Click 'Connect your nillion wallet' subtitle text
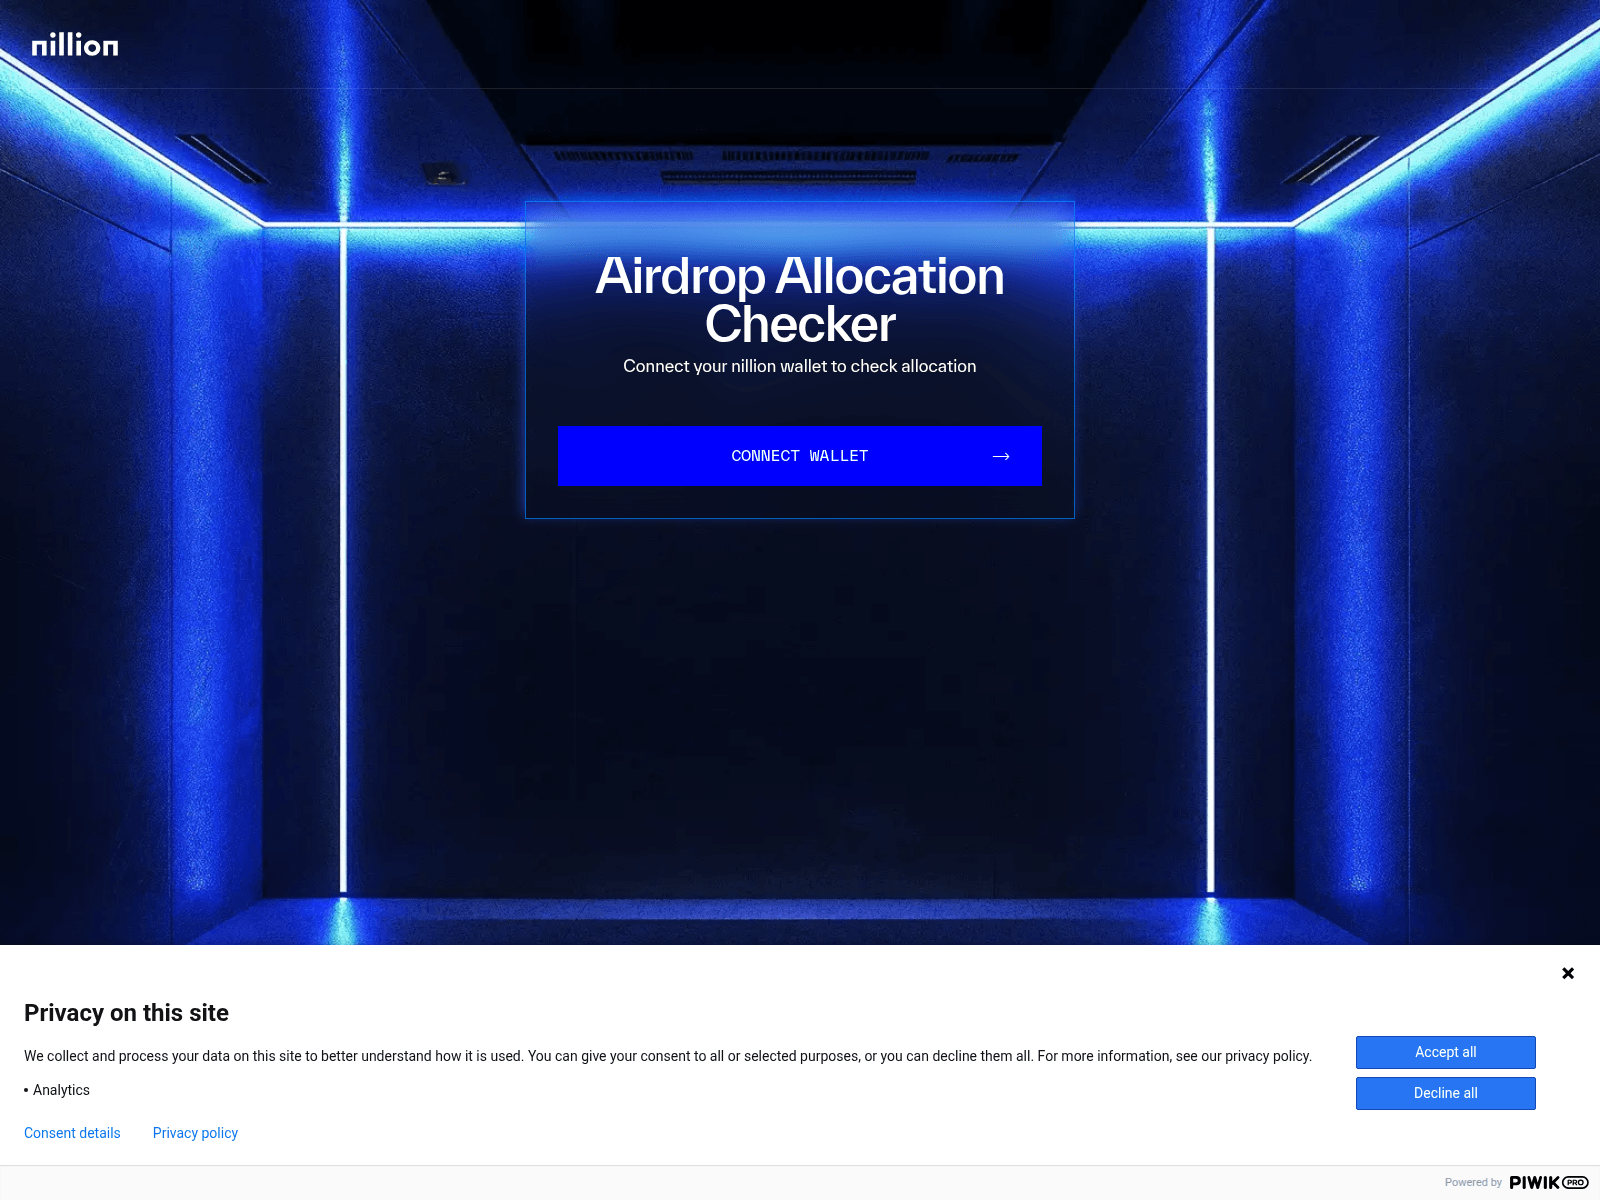The image size is (1600, 1200). coord(799,366)
